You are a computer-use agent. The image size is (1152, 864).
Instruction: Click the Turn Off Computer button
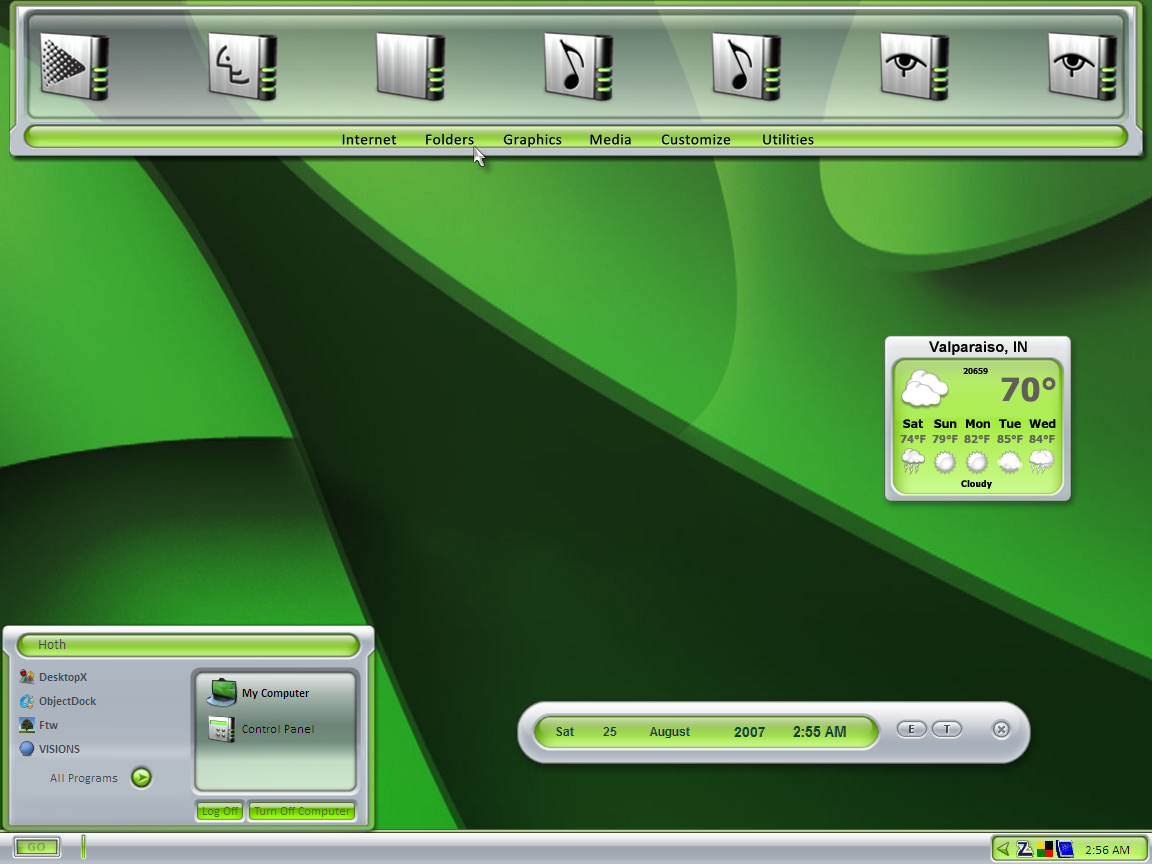(302, 811)
